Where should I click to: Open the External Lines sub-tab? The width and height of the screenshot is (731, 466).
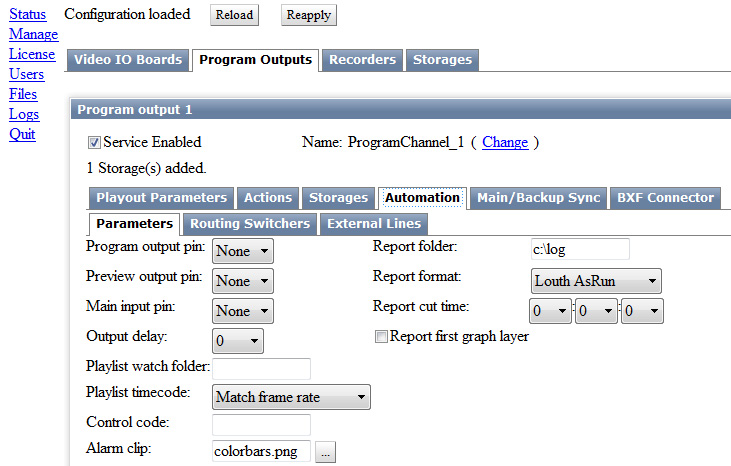(x=374, y=224)
